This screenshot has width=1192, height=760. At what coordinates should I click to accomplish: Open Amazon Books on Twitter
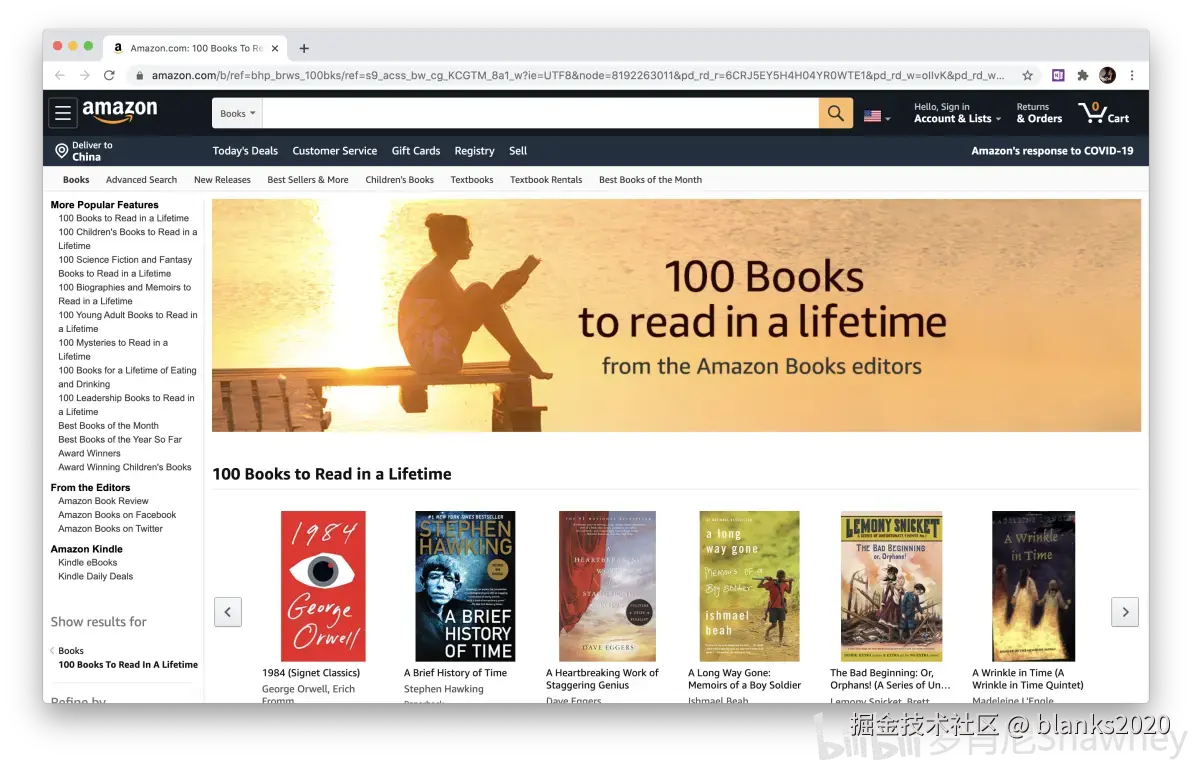(x=110, y=528)
